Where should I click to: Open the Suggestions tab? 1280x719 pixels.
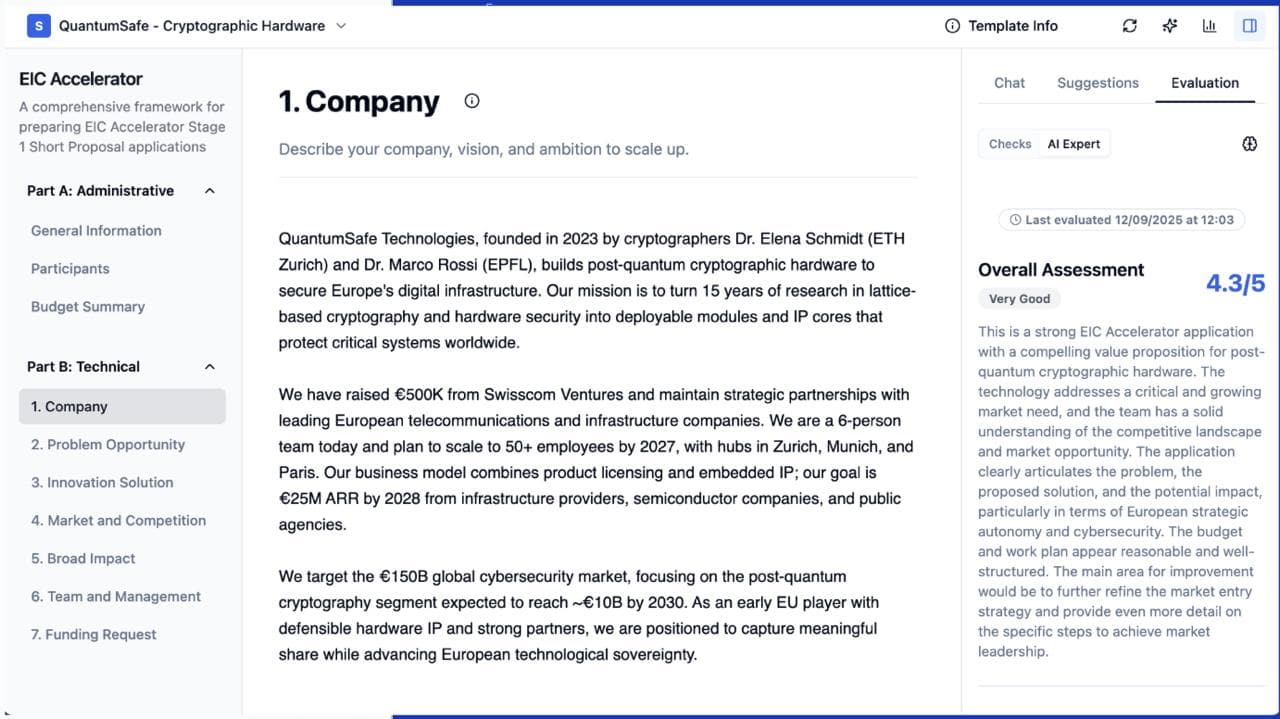click(x=1097, y=83)
